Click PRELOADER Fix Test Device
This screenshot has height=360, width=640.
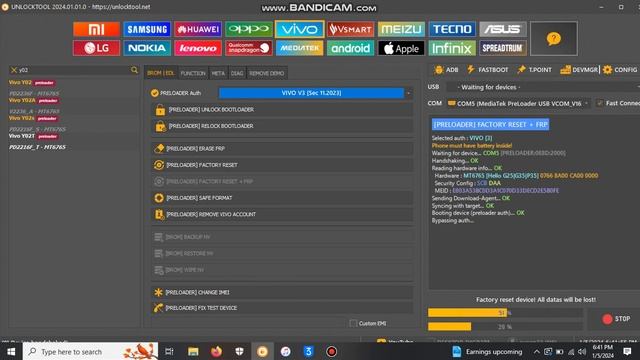point(282,308)
